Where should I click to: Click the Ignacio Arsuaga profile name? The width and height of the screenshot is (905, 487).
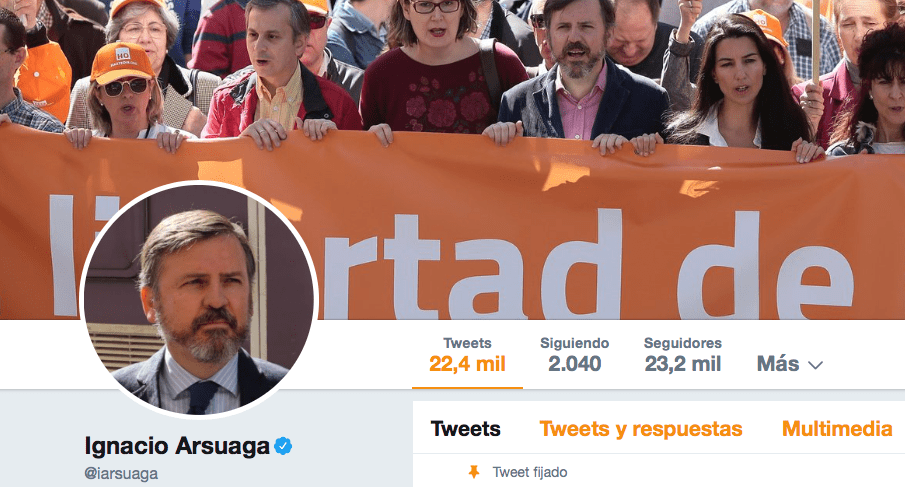[x=177, y=446]
